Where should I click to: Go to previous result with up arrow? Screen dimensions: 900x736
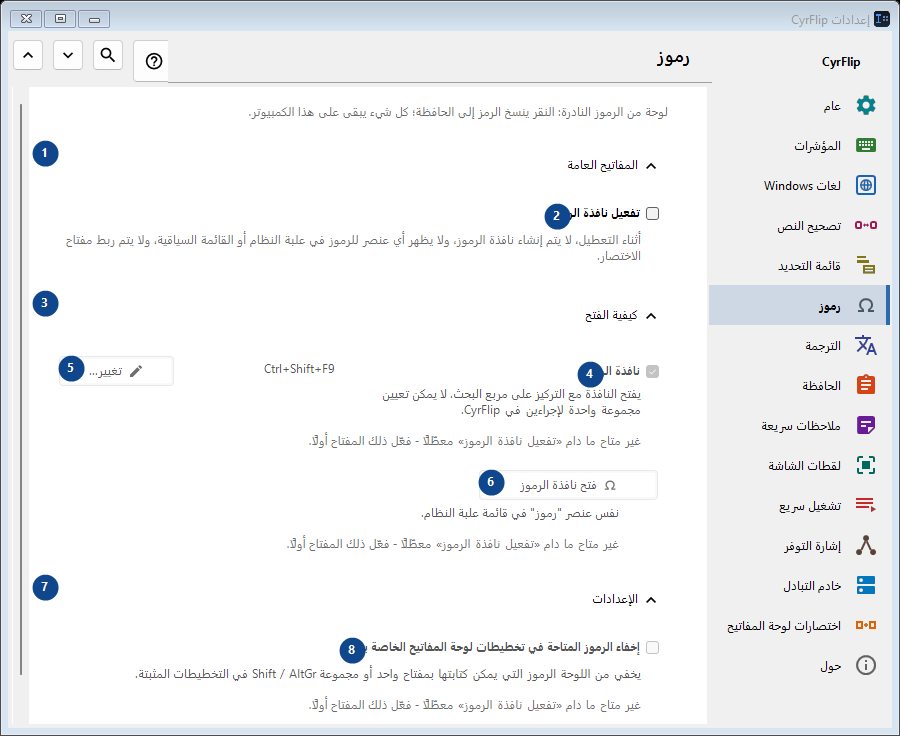28,55
